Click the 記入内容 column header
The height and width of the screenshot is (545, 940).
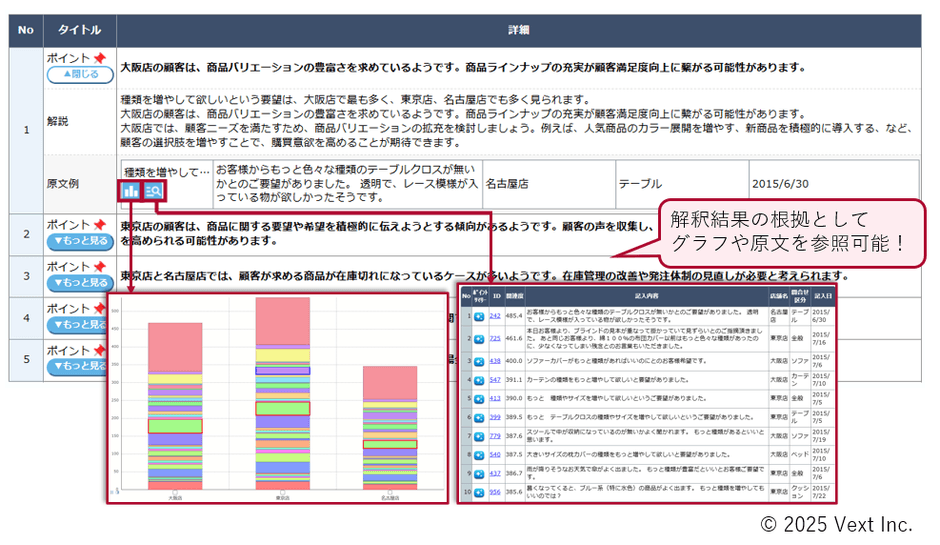[x=648, y=296]
